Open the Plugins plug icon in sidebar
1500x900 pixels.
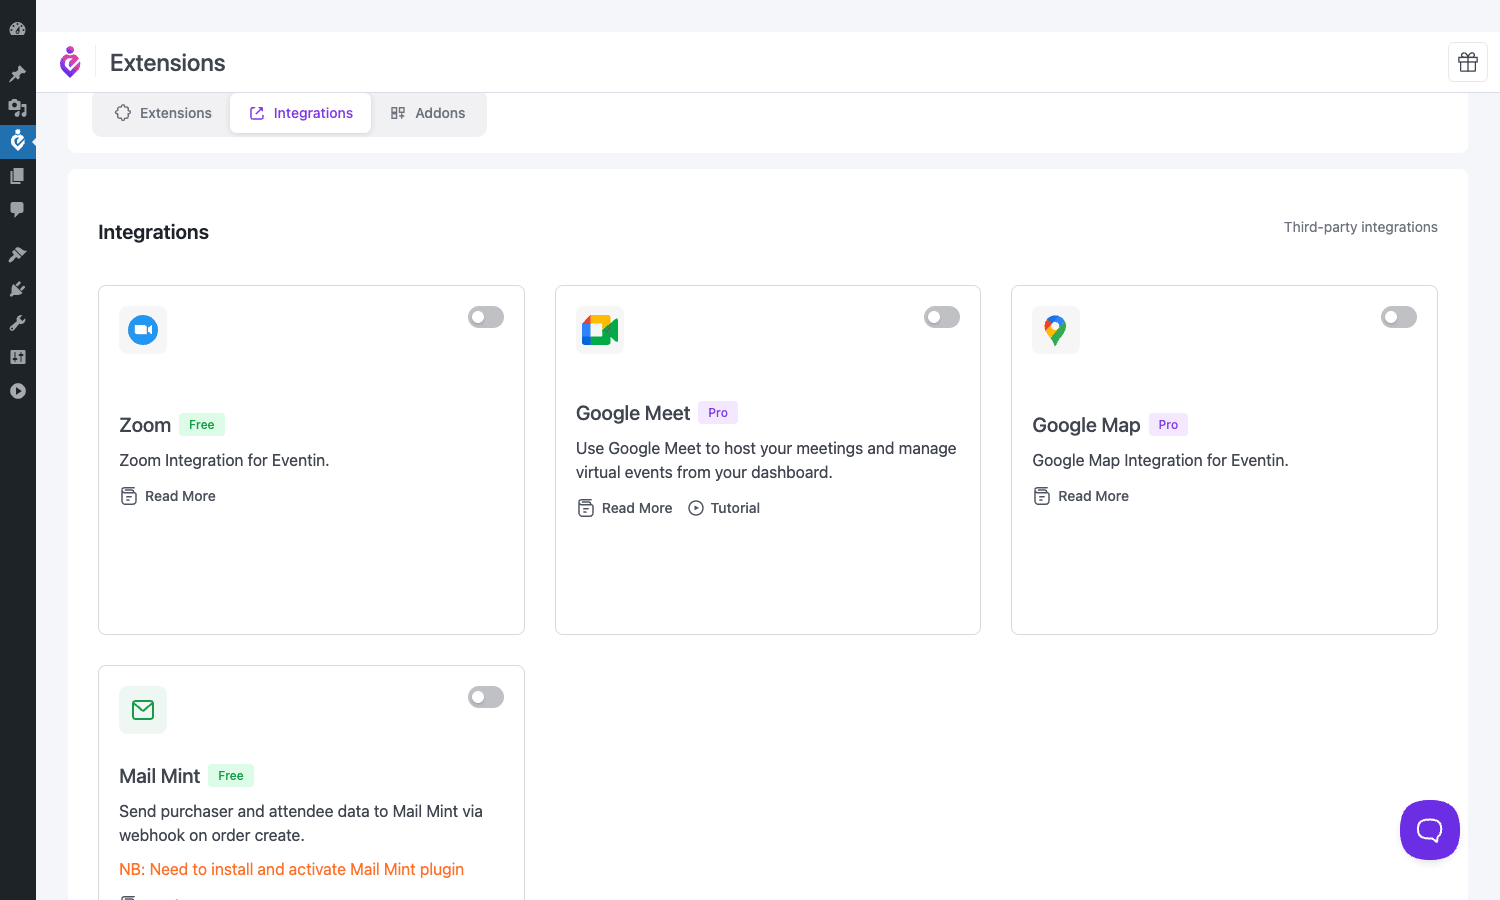(x=17, y=289)
